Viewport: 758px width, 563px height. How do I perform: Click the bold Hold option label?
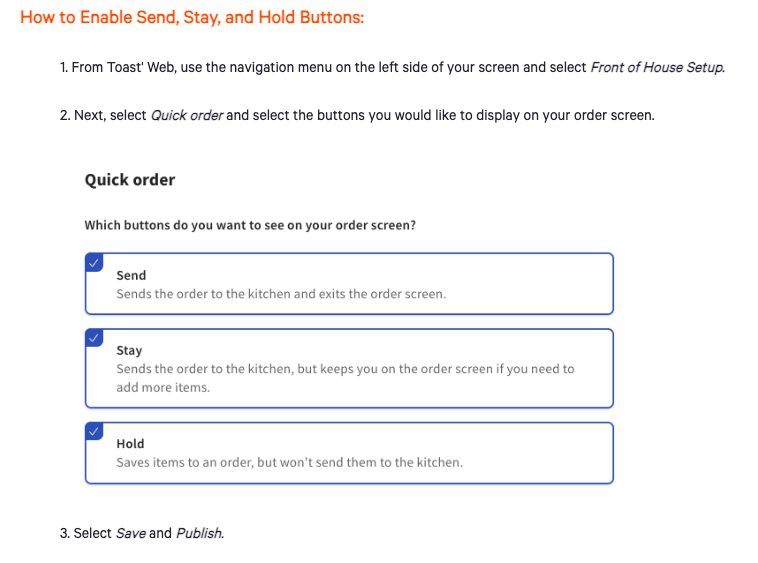click(130, 444)
